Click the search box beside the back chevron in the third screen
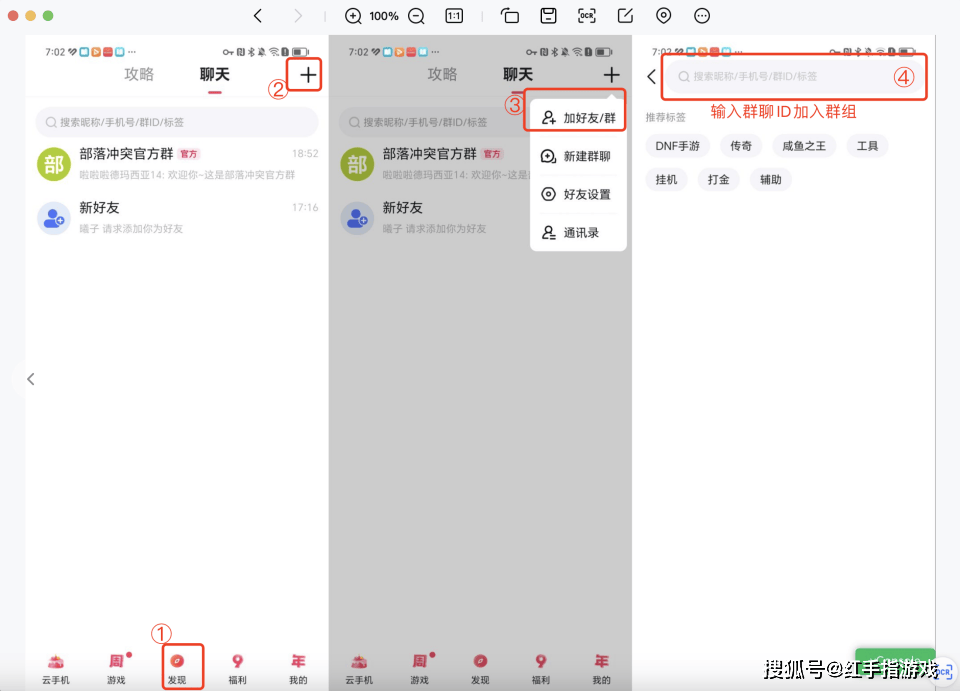This screenshot has width=960, height=691. pyautogui.click(x=794, y=77)
